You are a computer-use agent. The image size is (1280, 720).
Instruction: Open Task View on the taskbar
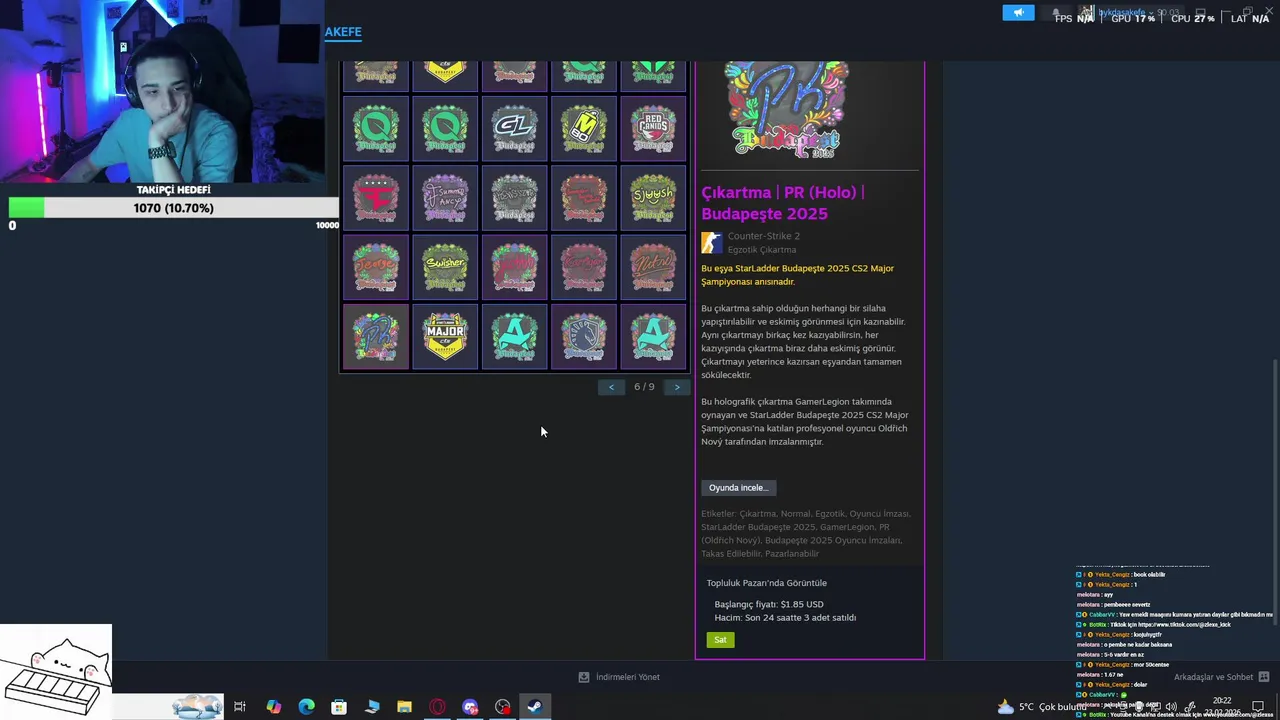(x=240, y=707)
